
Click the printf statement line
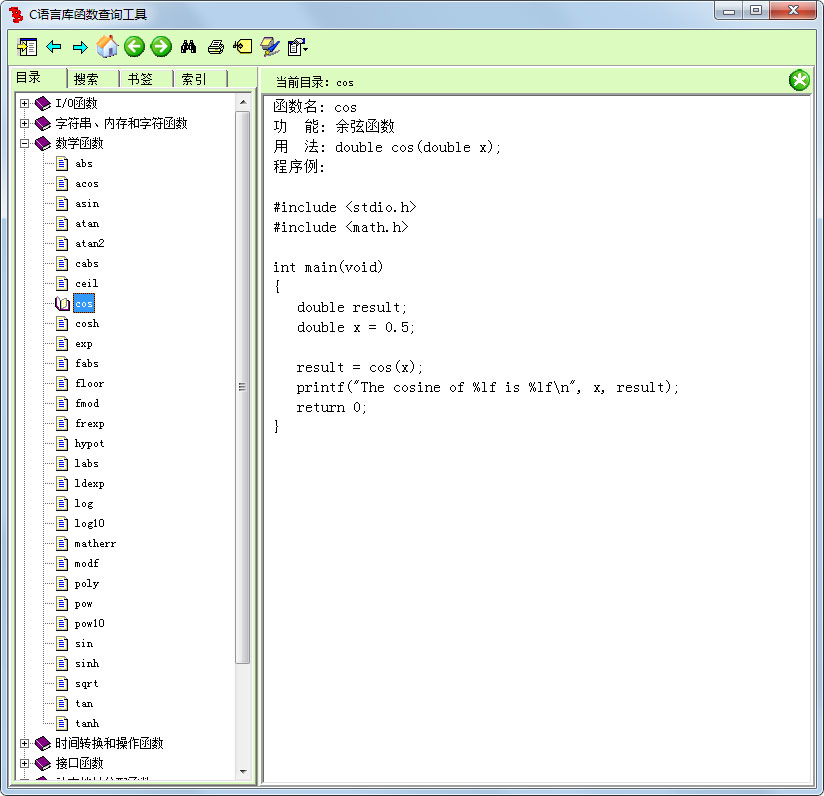click(x=488, y=388)
